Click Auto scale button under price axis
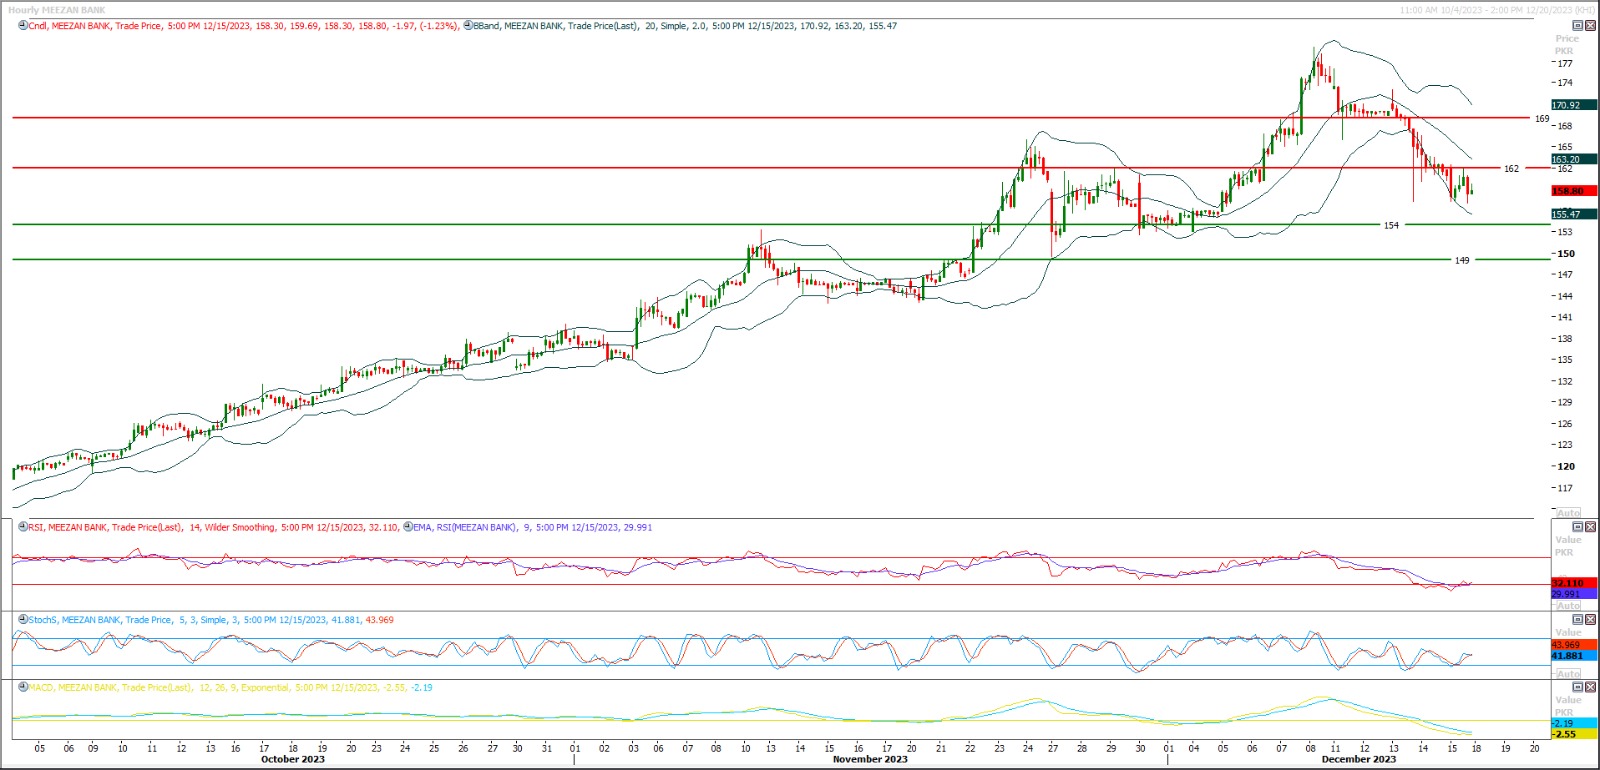This screenshot has height=770, width=1600. (x=1569, y=513)
